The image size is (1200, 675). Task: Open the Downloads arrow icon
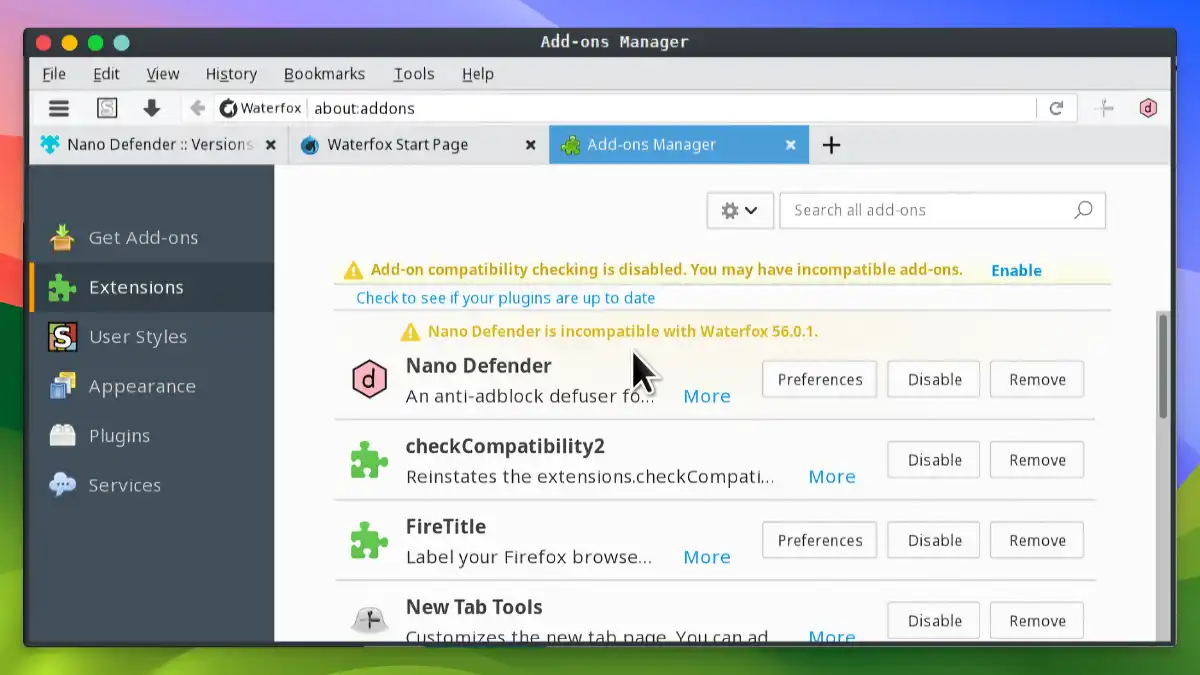click(152, 107)
